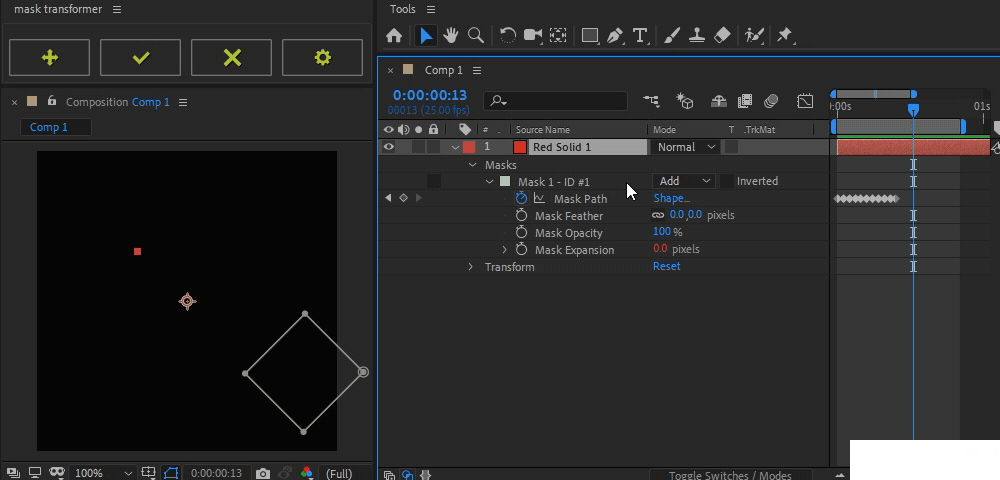Open the Graph Editor icon

805,101
